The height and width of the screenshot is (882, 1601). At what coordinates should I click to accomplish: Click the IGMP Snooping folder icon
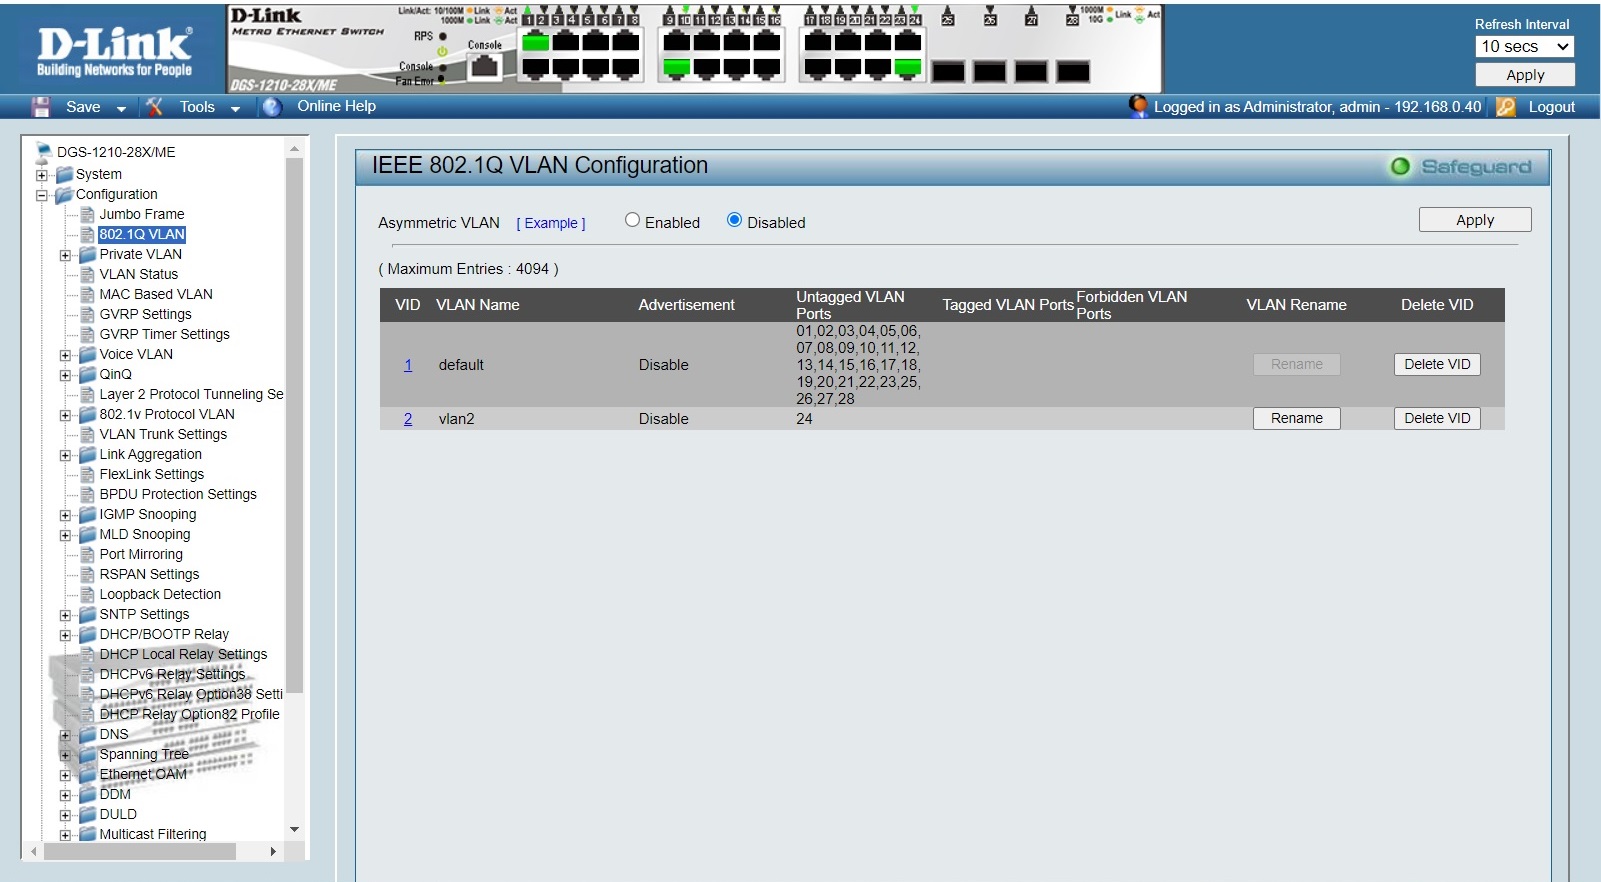coord(88,514)
